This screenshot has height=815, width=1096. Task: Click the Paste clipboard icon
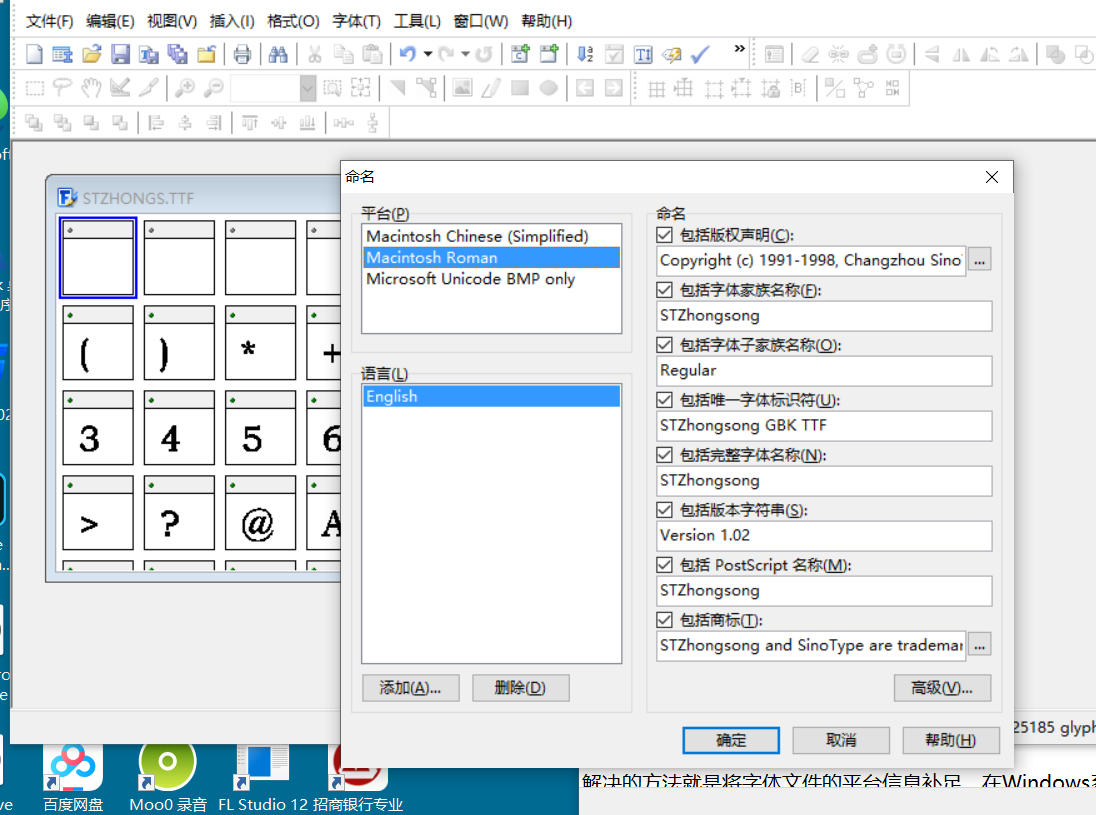point(372,55)
